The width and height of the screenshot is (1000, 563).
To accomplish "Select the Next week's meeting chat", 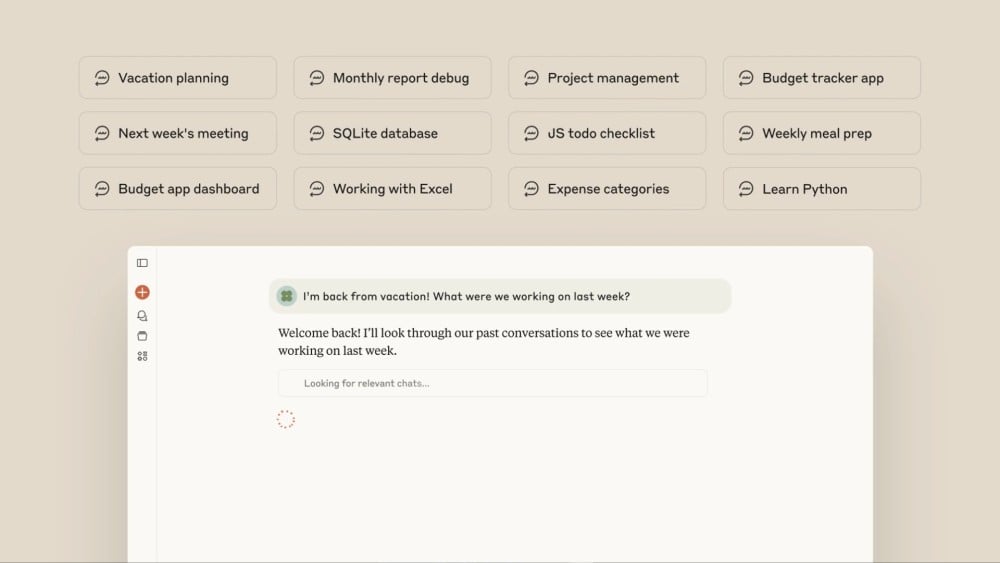I will click(178, 133).
